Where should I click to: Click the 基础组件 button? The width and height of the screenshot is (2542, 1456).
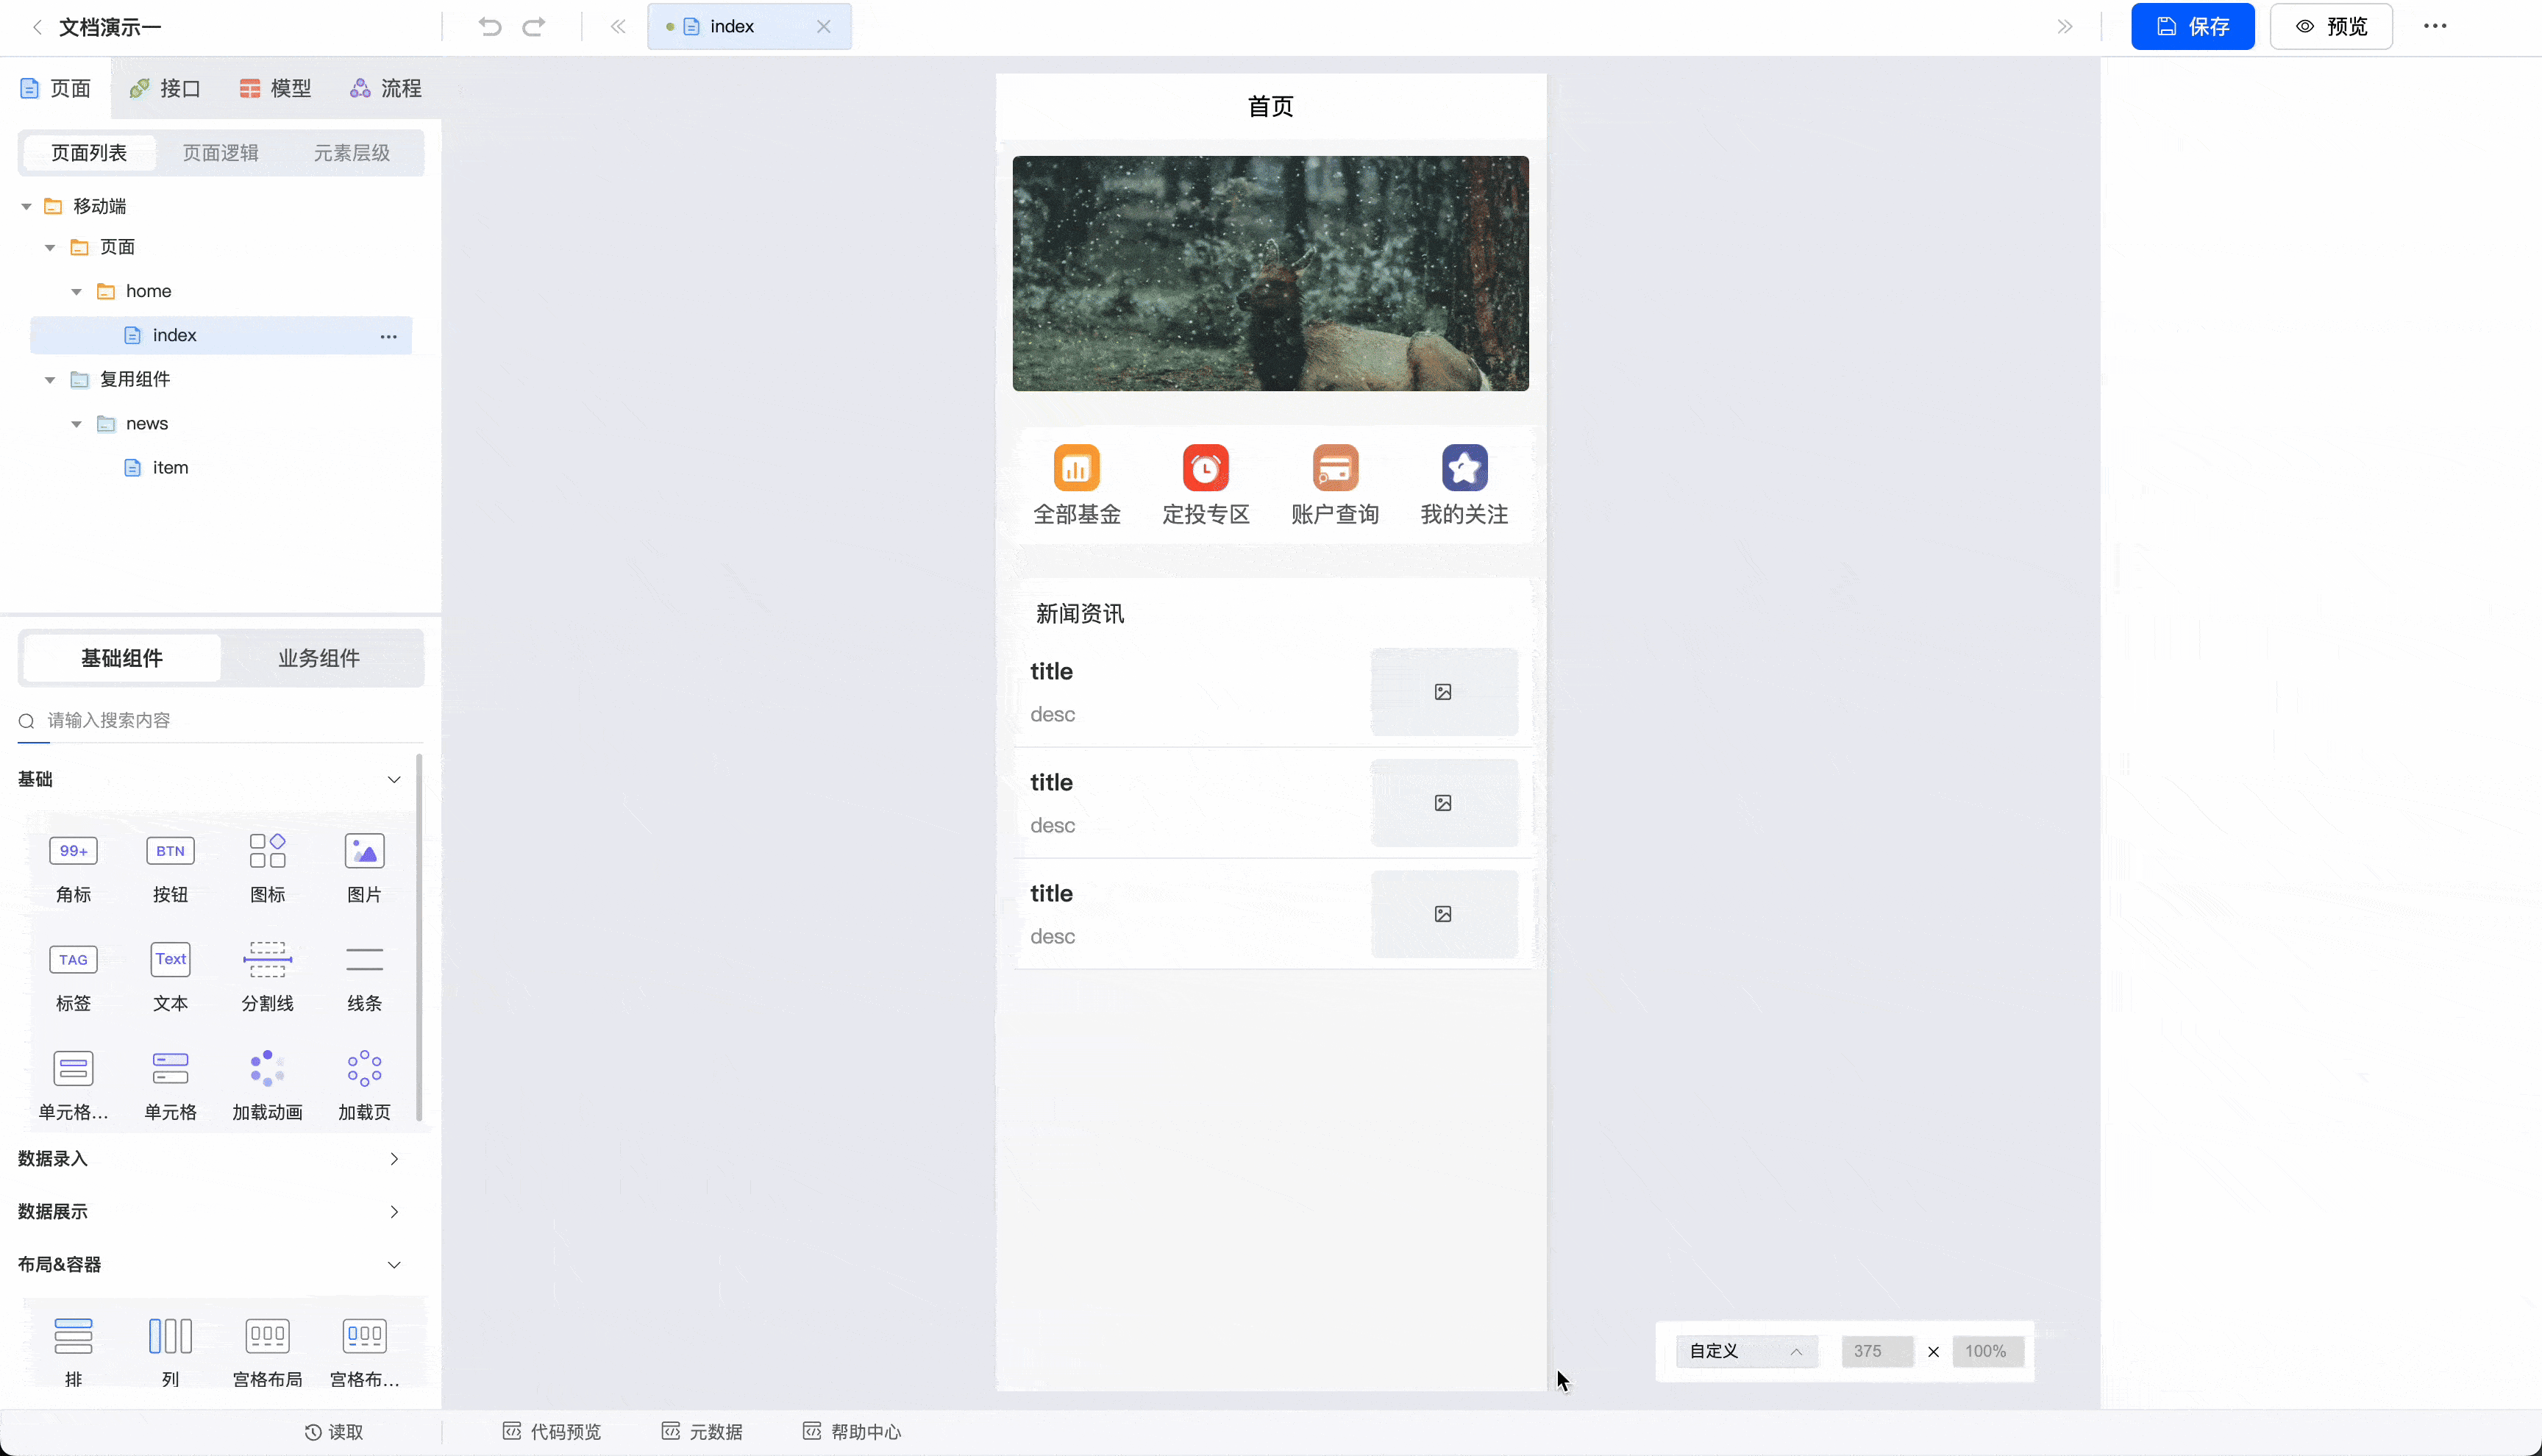pos(121,658)
